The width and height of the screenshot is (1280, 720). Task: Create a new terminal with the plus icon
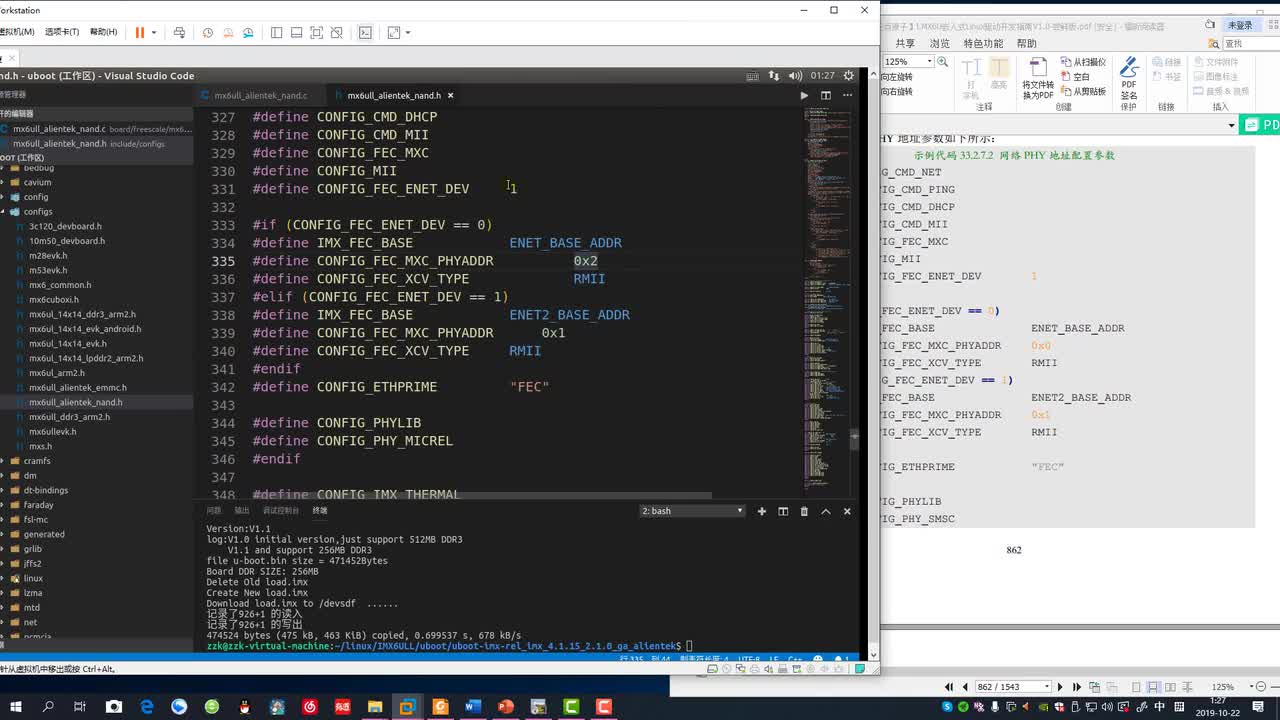click(x=762, y=511)
